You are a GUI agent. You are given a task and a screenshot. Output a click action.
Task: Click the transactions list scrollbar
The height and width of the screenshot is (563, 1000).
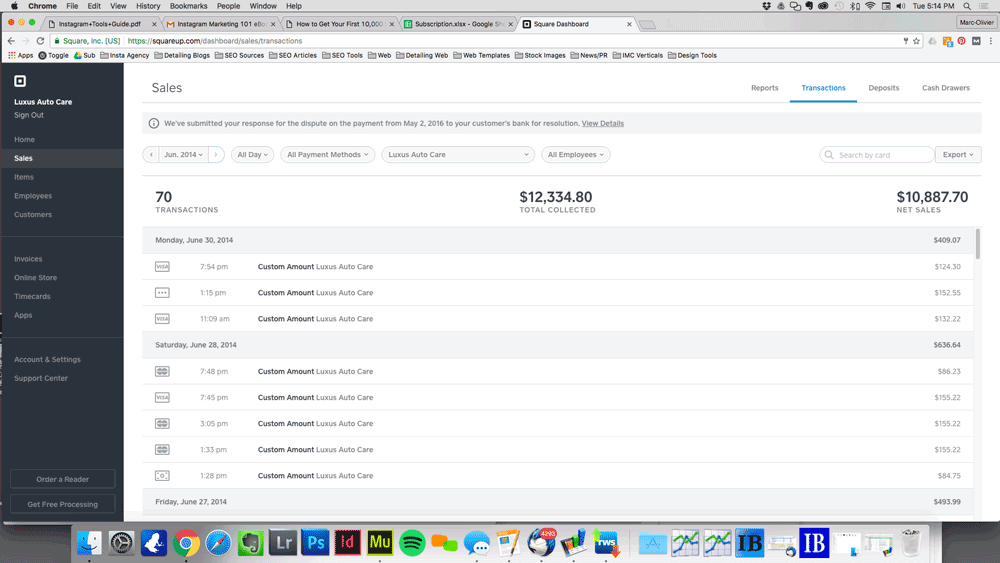click(978, 244)
